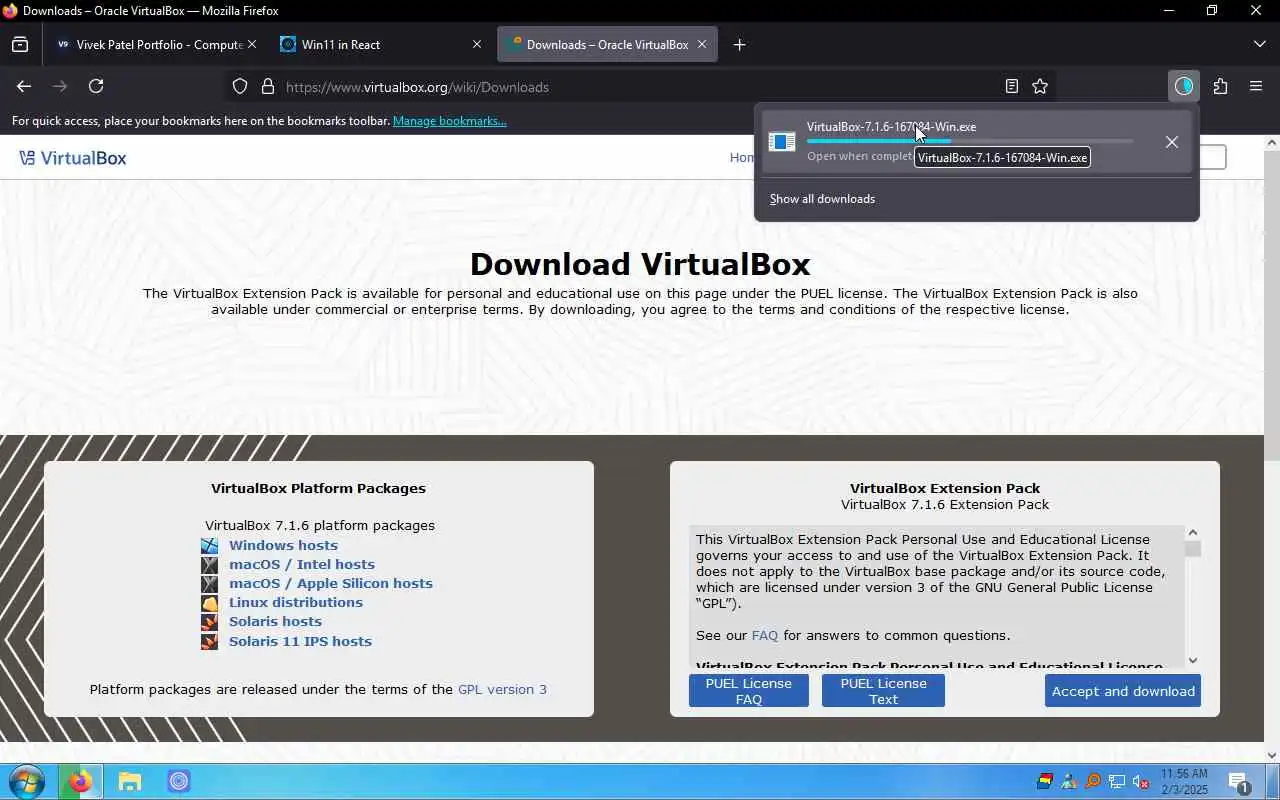1280x800 pixels.
Task: Open the macOS / Intel hosts link
Action: click(x=302, y=564)
